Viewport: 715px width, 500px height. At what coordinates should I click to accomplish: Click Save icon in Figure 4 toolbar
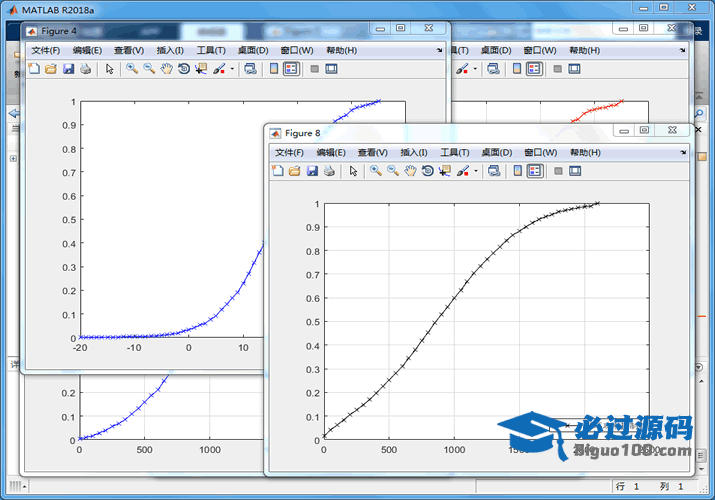68,69
